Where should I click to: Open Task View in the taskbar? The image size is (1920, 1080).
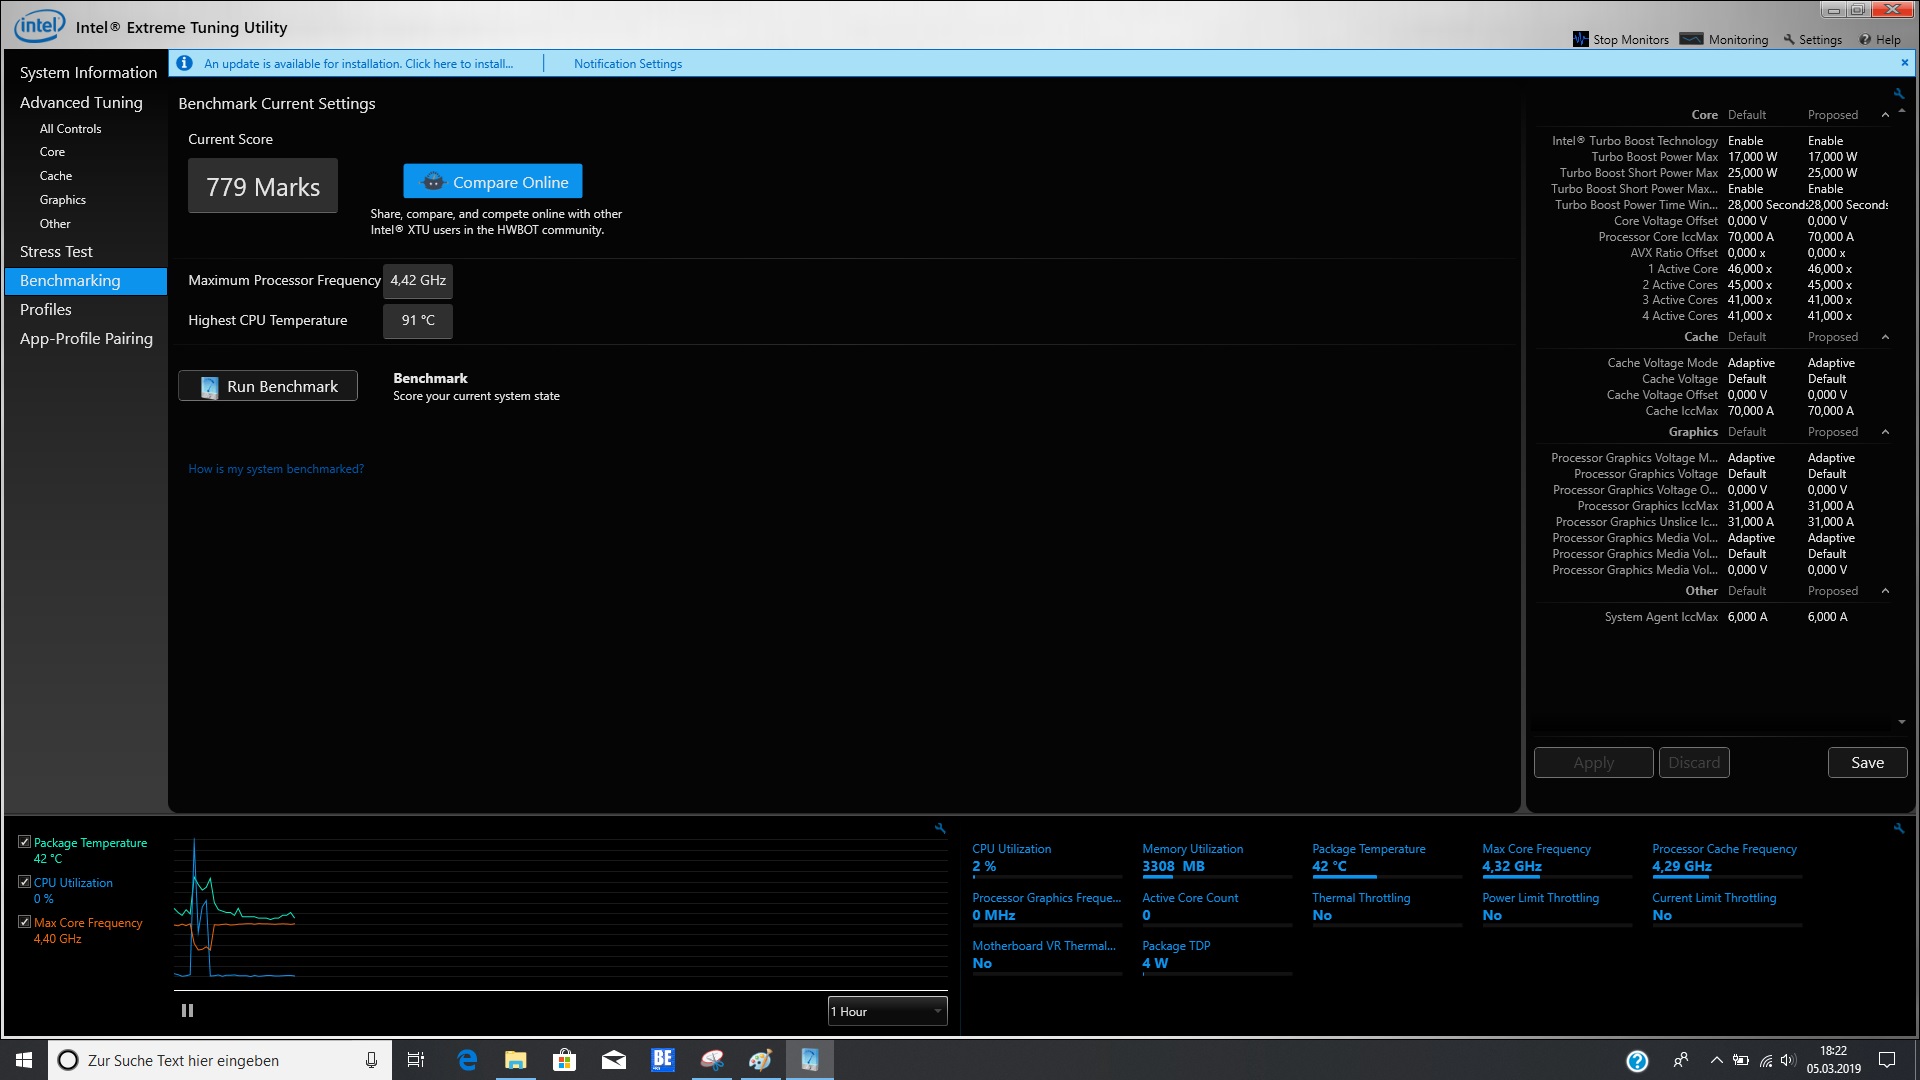[416, 1060]
